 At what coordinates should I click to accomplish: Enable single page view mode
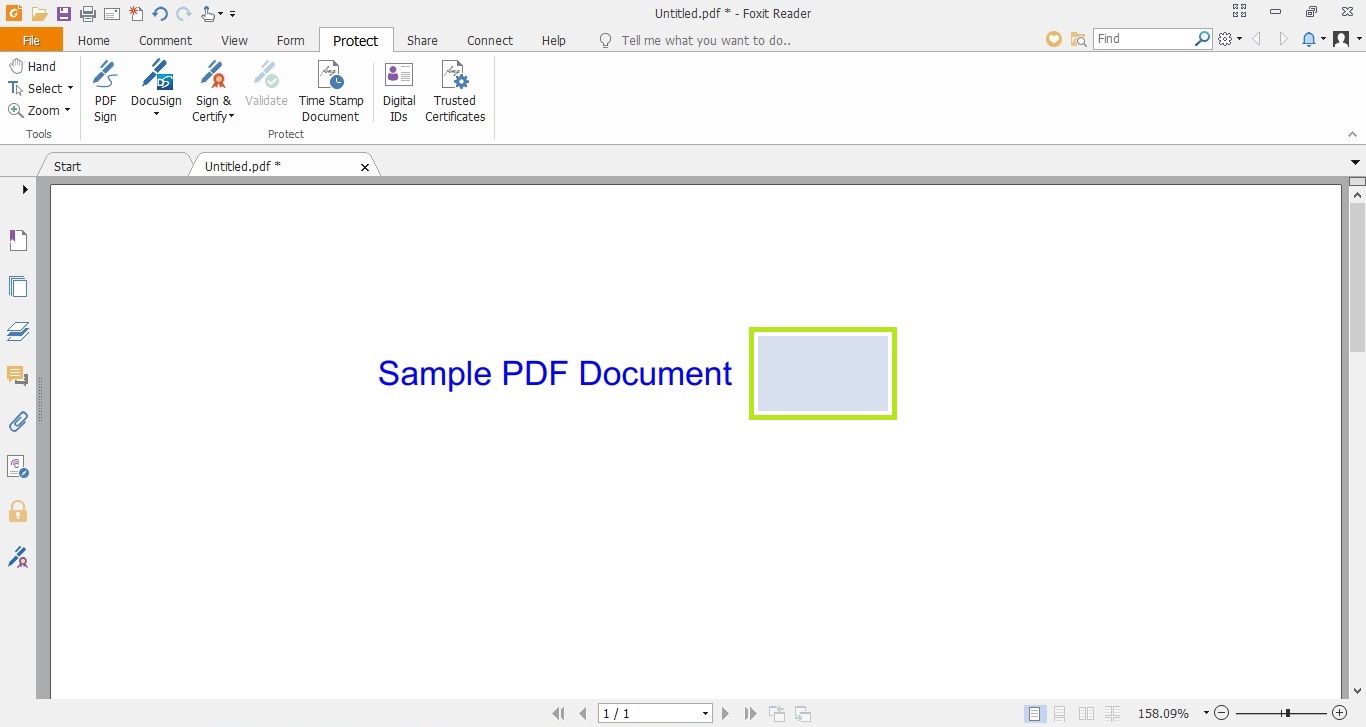1035,714
